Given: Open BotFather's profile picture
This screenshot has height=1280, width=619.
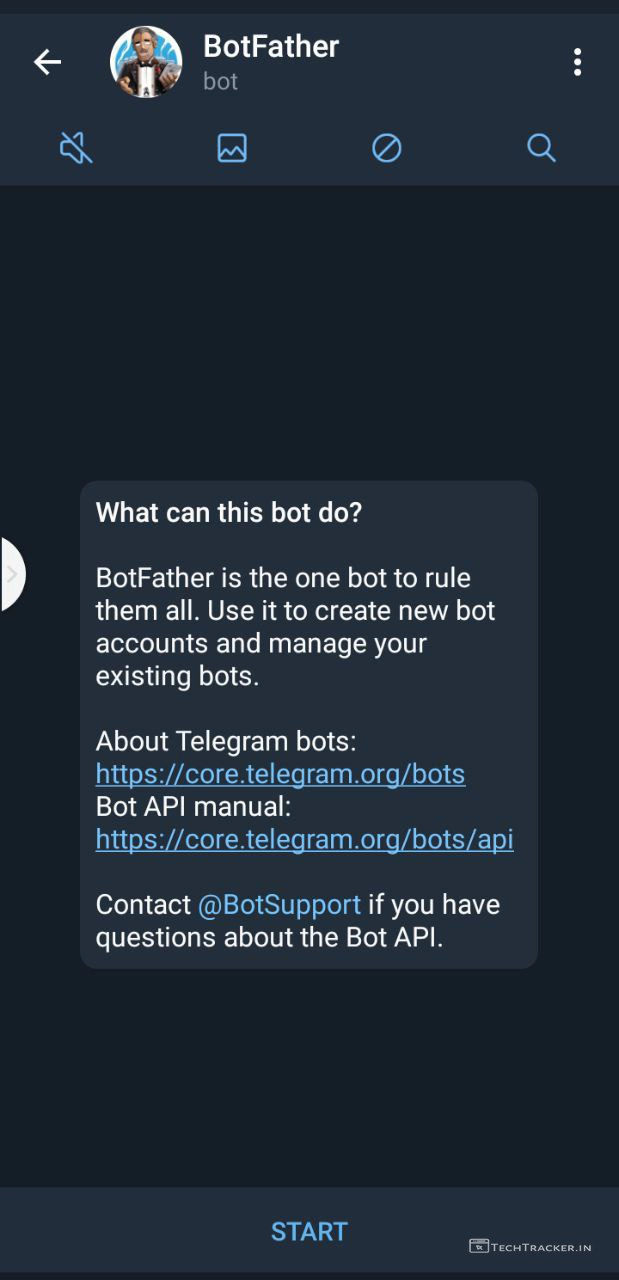Looking at the screenshot, I should coord(146,62).
